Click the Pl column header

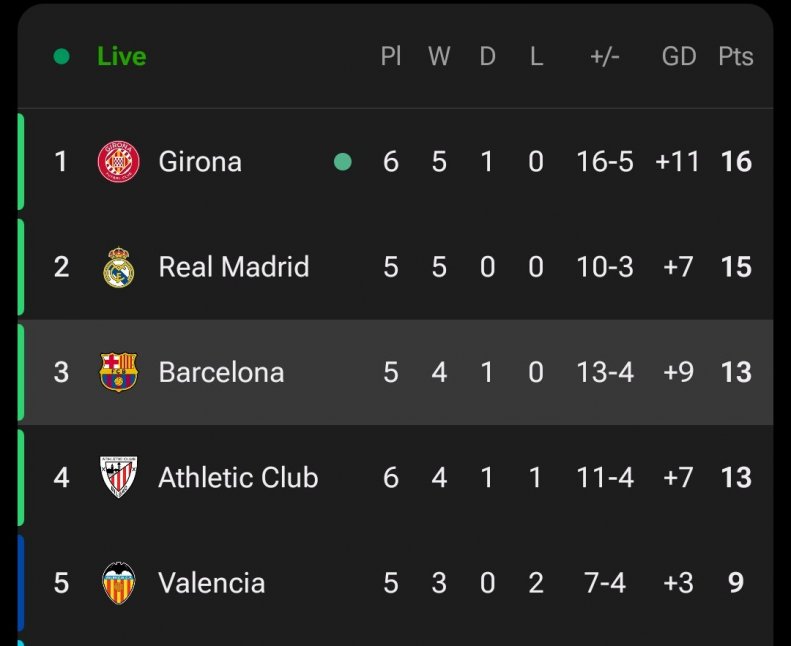pos(391,56)
